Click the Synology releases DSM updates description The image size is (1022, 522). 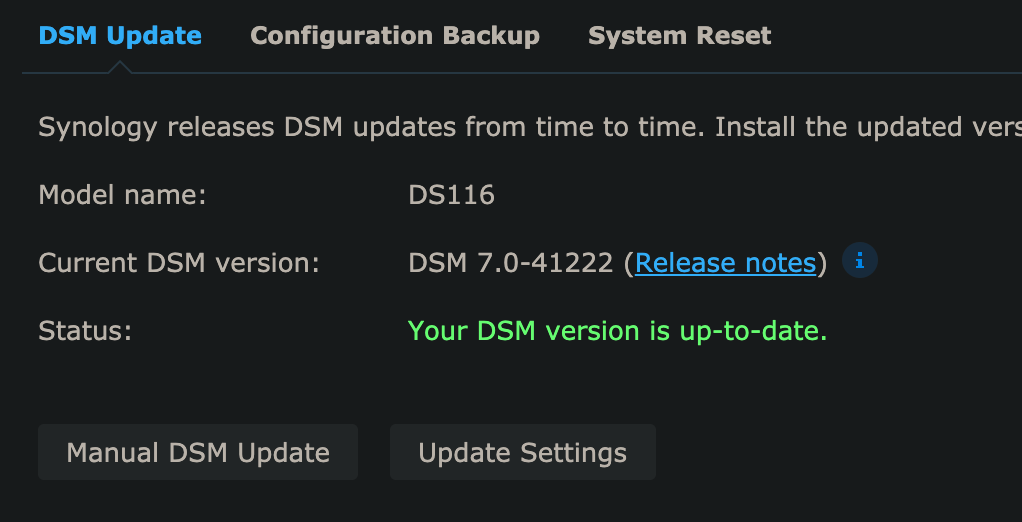pyautogui.click(x=530, y=127)
